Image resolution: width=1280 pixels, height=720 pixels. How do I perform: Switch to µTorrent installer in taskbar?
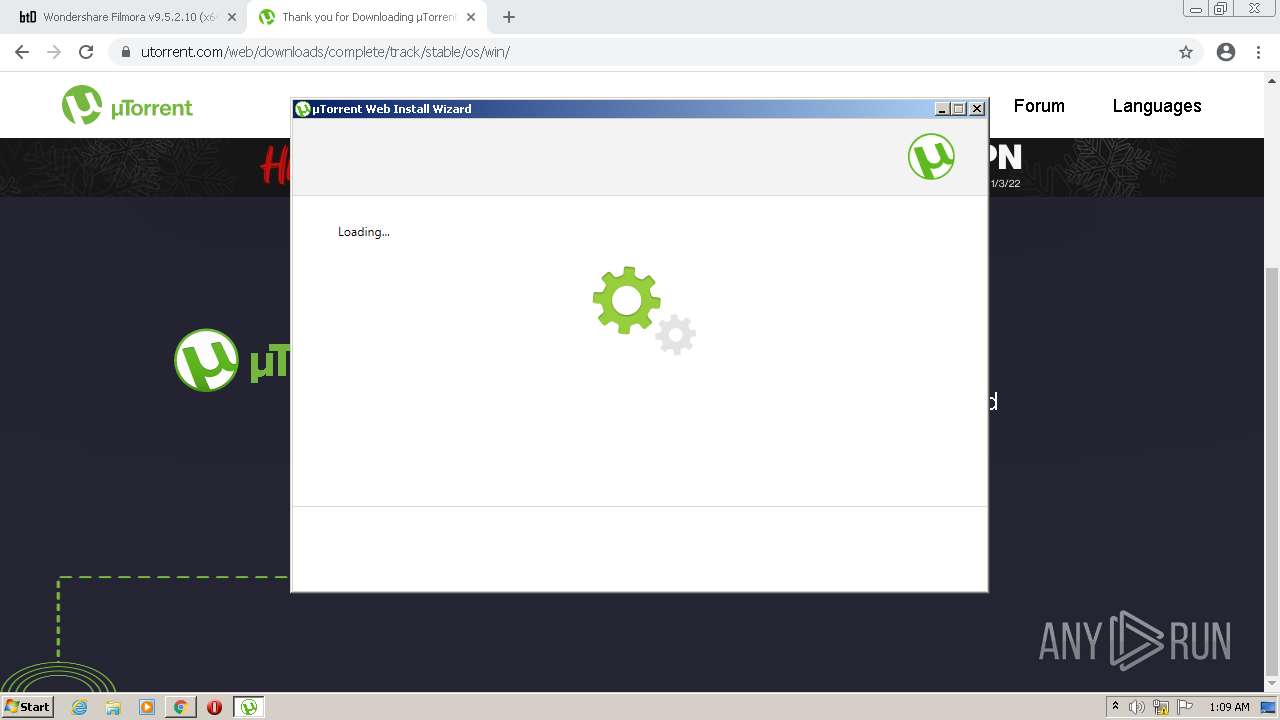pyautogui.click(x=248, y=707)
